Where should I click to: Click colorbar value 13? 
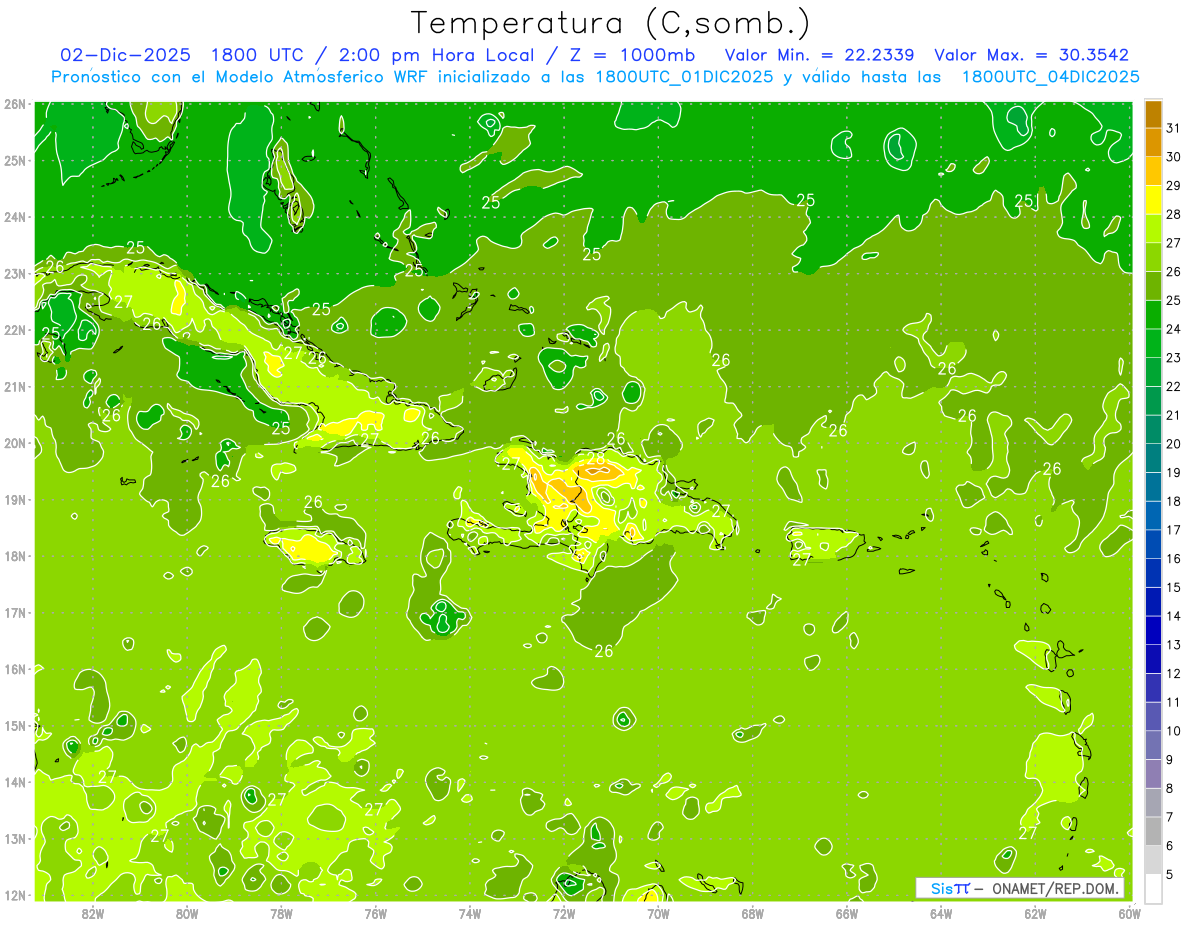[1174, 645]
